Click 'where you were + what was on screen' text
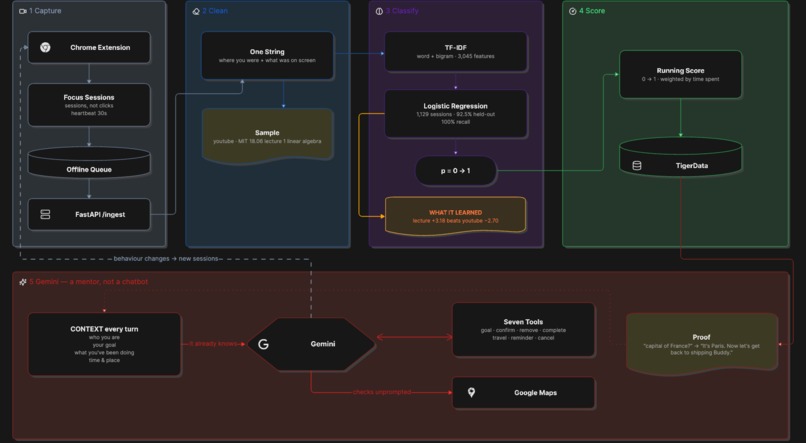This screenshot has height=443, width=806. point(267,60)
